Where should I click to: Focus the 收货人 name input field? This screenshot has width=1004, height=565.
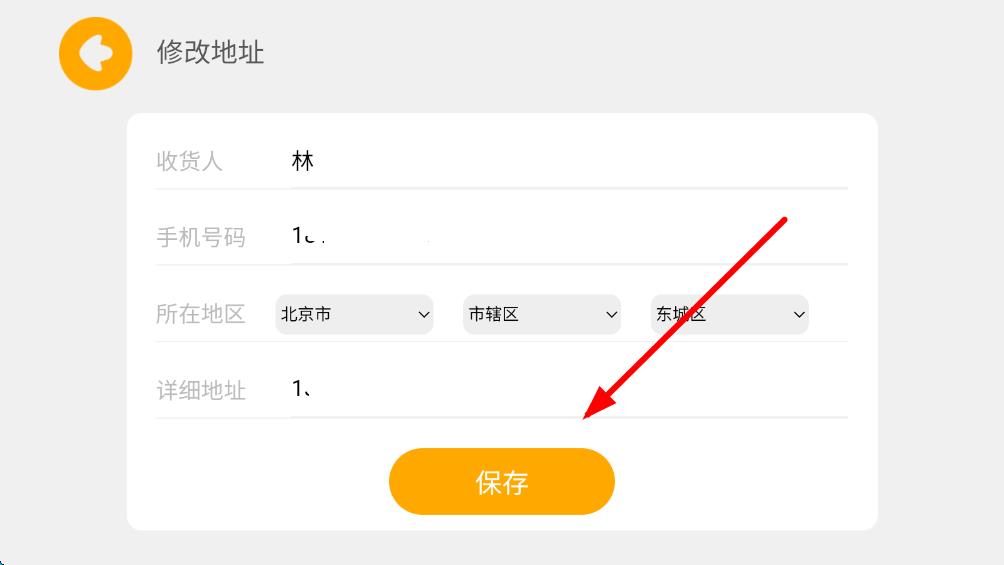coord(570,161)
